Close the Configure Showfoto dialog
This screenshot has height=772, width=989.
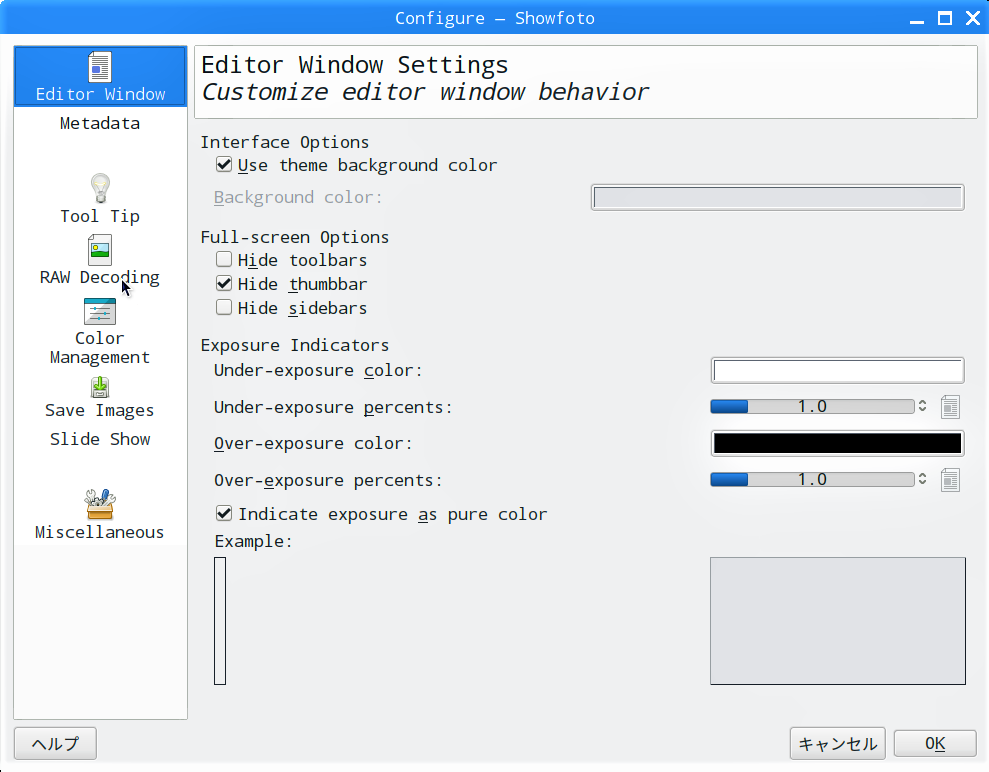click(973, 18)
